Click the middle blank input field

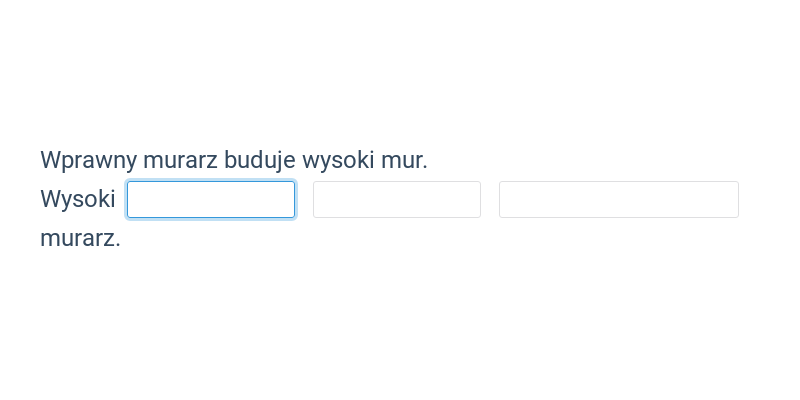coord(397,199)
